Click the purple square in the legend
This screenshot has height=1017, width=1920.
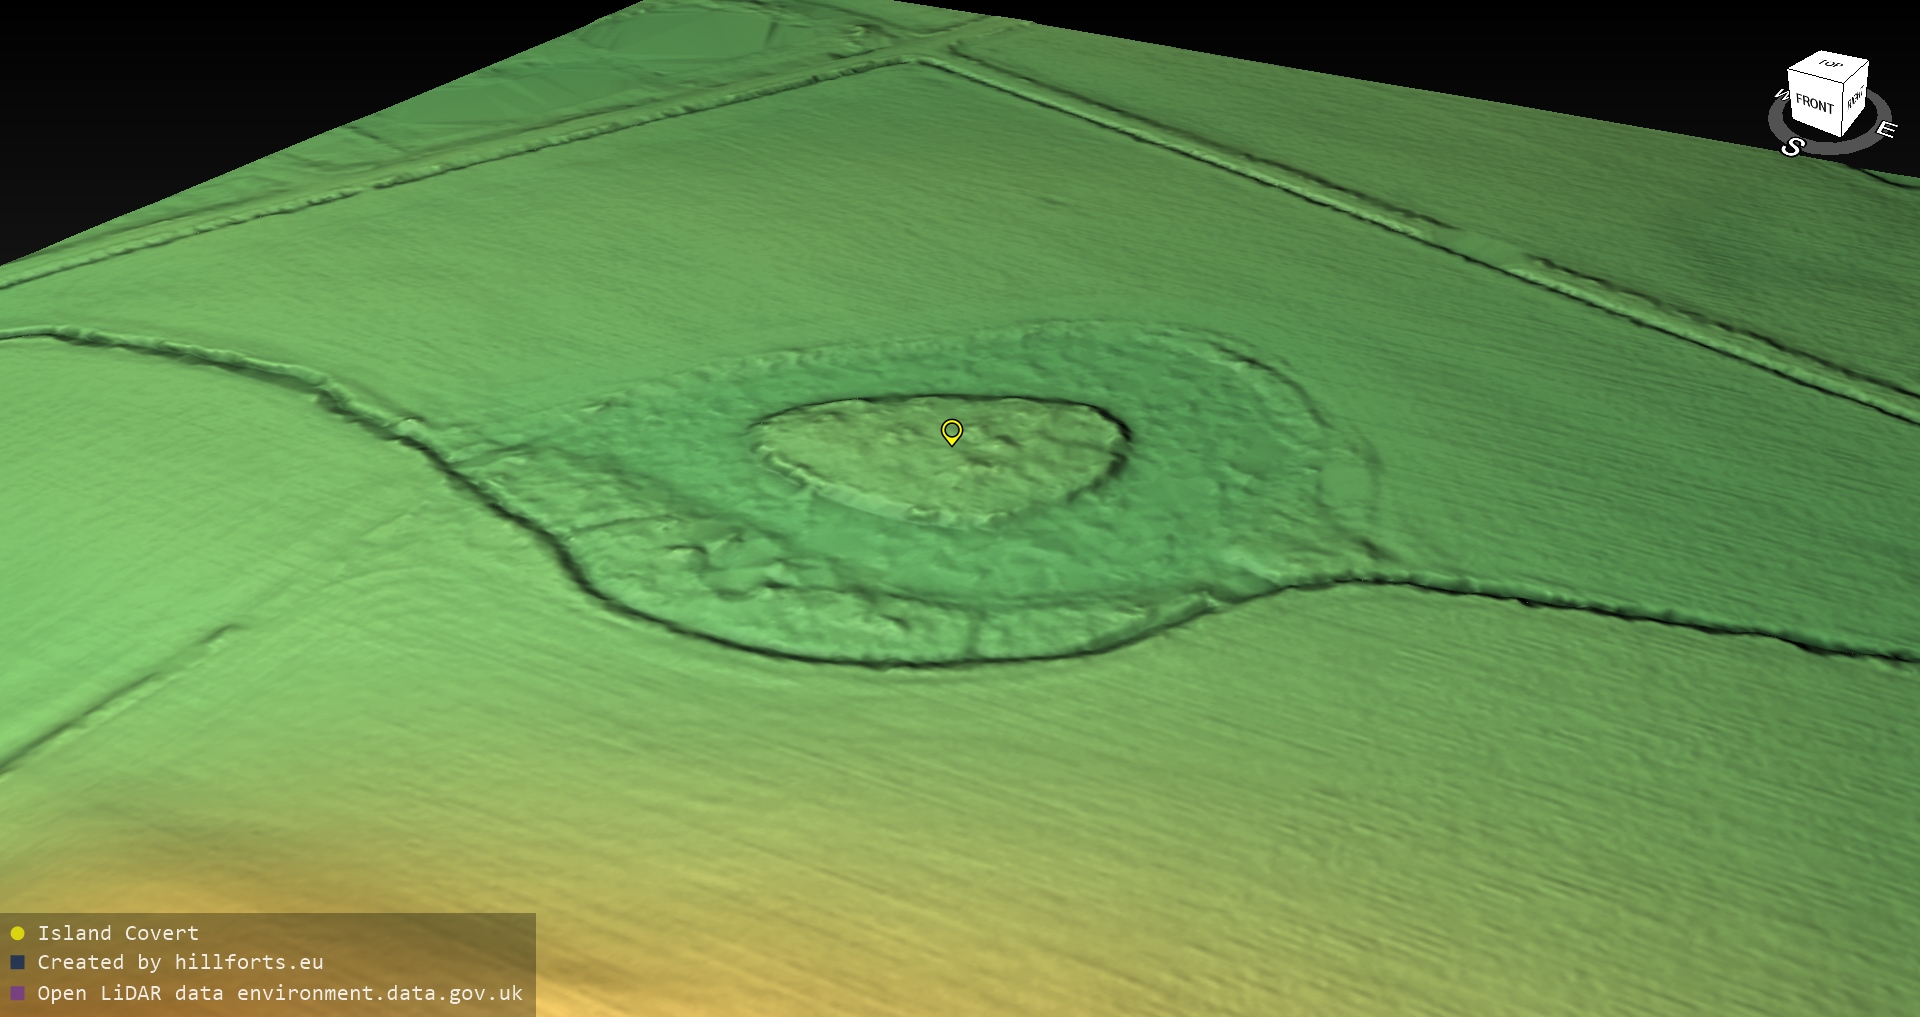pos(17,993)
